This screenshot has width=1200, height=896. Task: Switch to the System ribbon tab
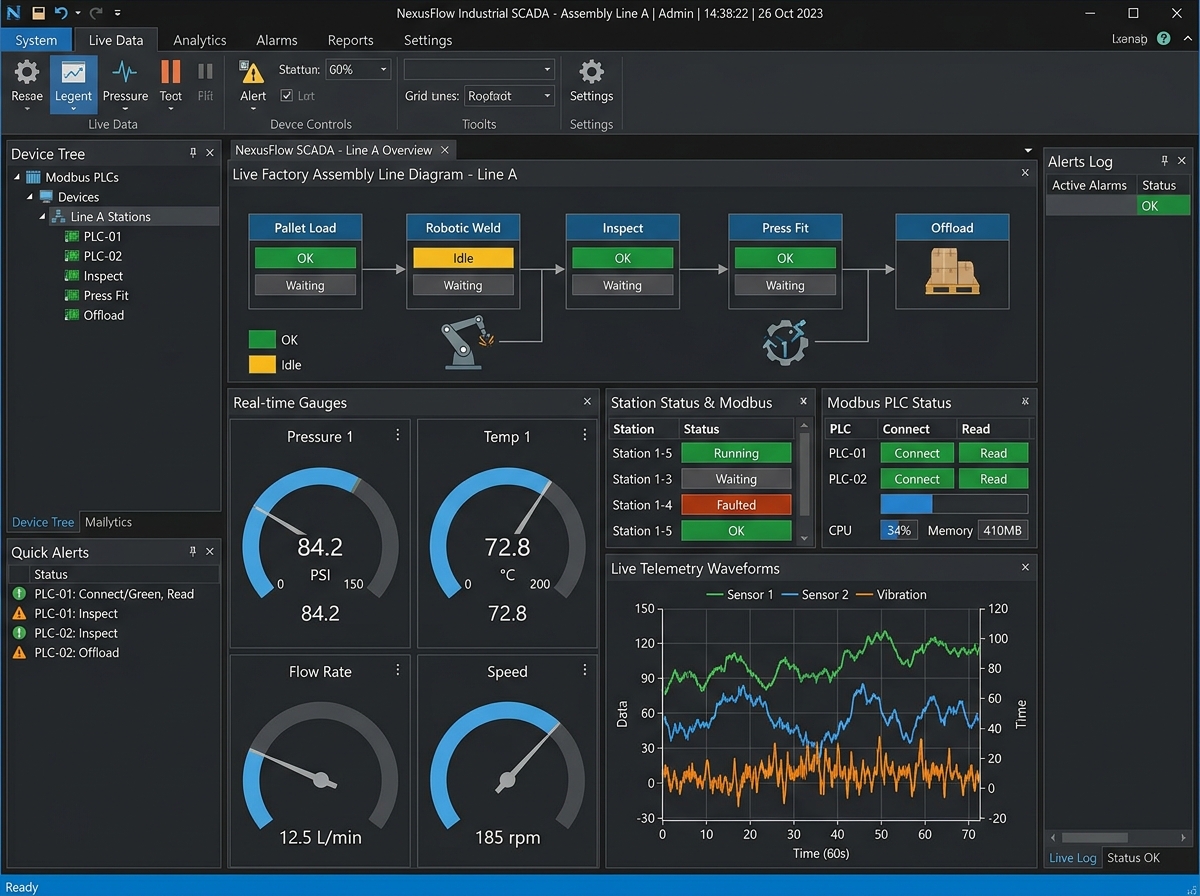(36, 40)
